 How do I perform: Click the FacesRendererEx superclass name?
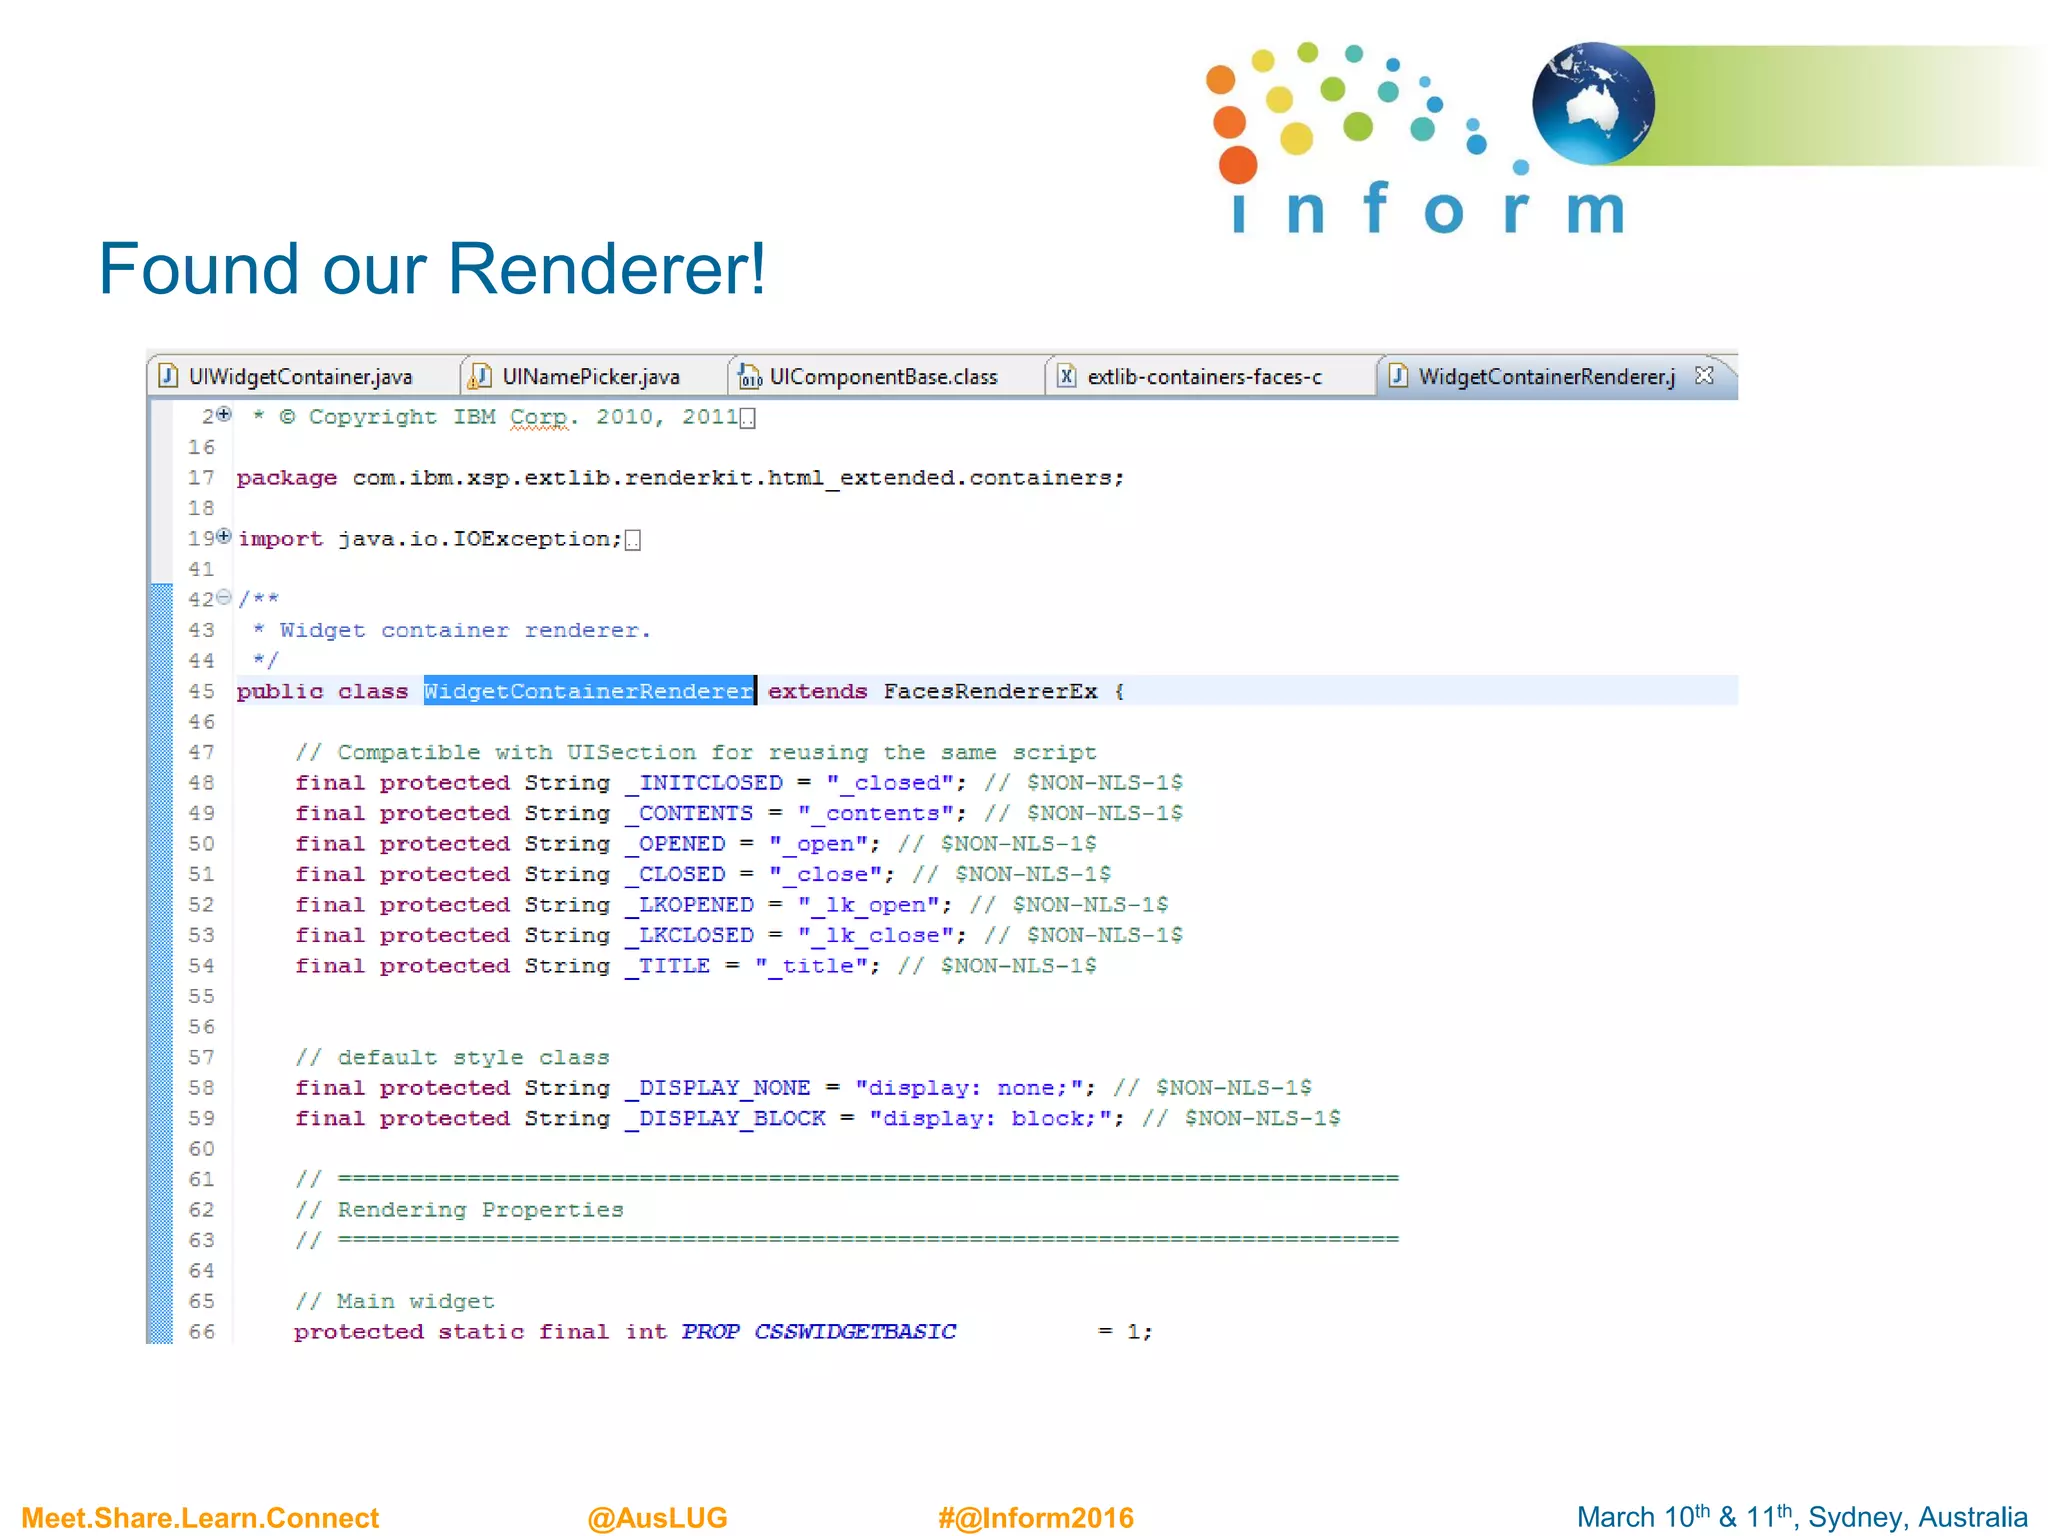pyautogui.click(x=989, y=691)
